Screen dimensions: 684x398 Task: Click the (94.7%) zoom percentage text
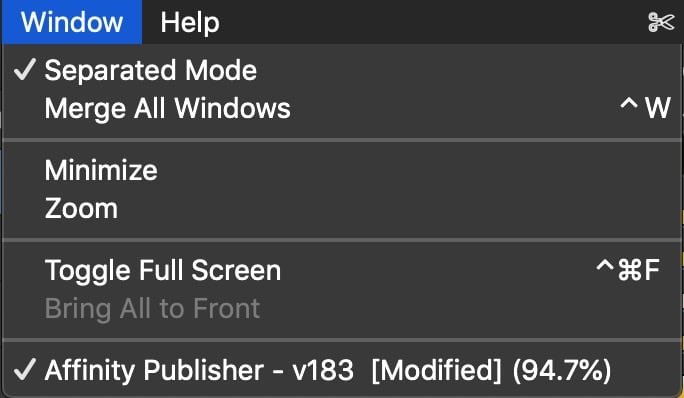(562, 371)
